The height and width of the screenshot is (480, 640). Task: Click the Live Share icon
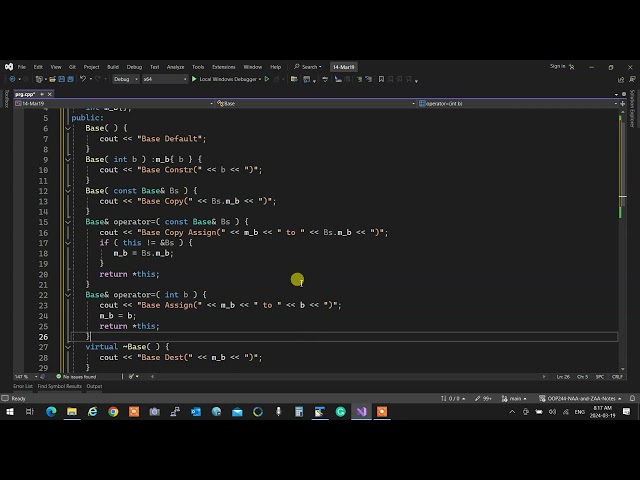coord(621,79)
